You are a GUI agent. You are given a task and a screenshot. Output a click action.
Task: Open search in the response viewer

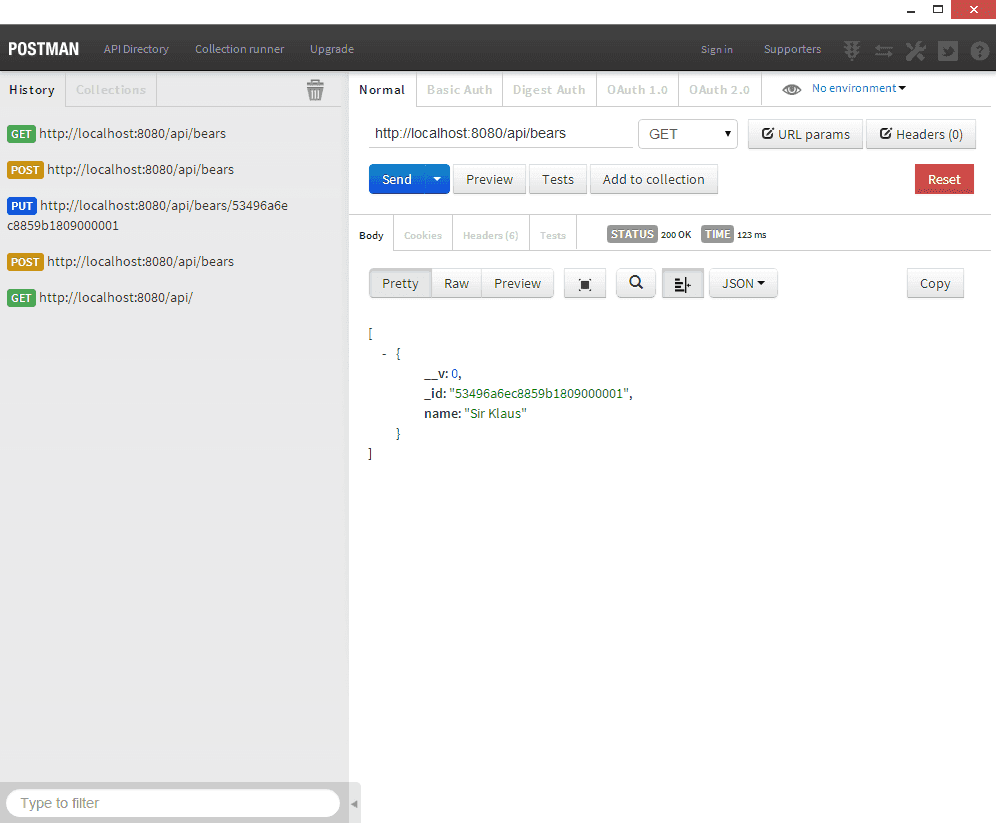pos(636,283)
